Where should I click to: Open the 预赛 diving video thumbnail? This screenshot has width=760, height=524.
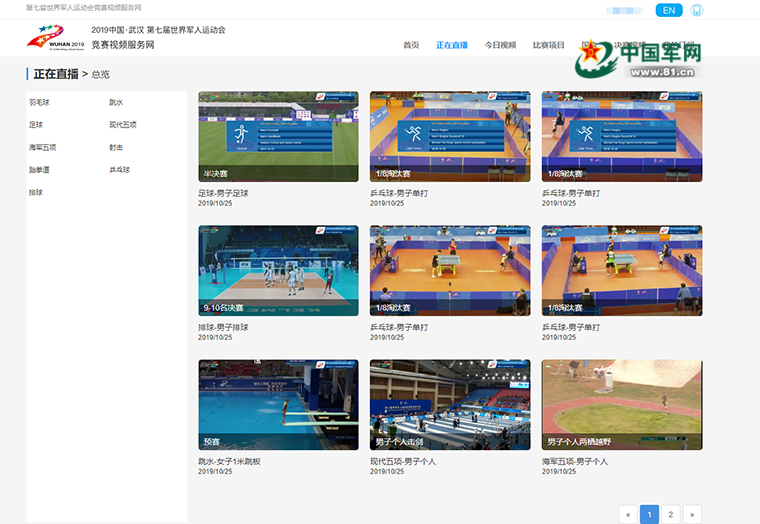[278, 404]
